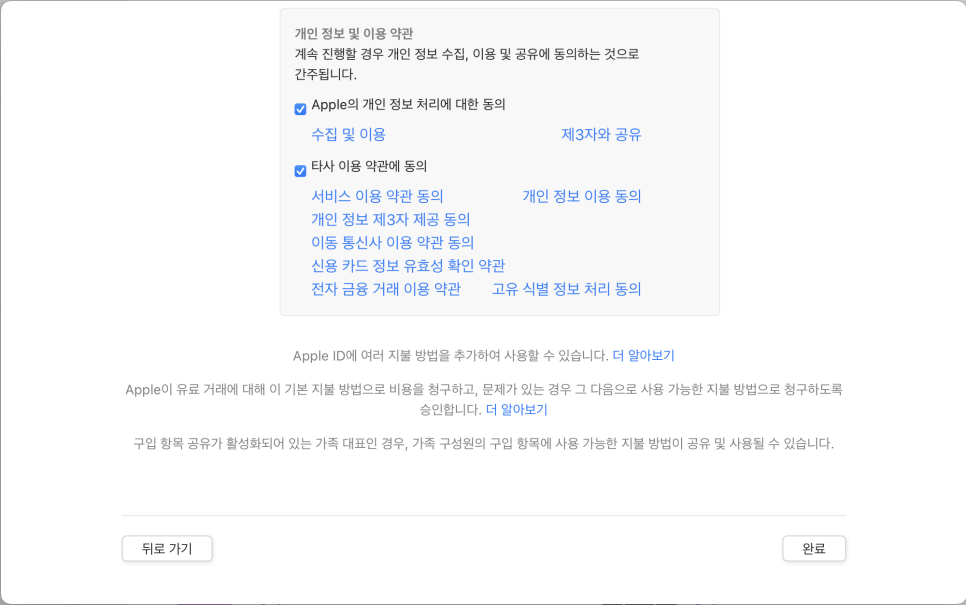Click the 구입 항목 공유 family notice text
The image size is (966, 605).
pos(484,444)
